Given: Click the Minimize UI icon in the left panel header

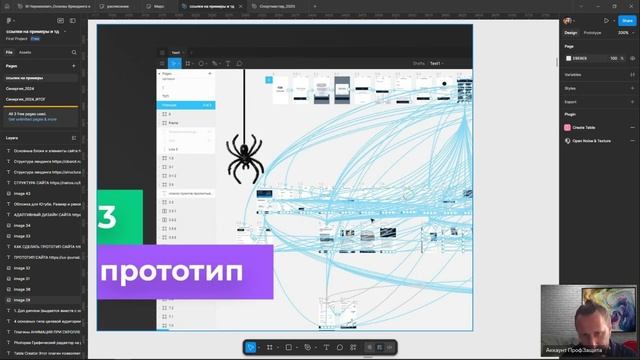Looking at the screenshot, I should coord(60,20).
